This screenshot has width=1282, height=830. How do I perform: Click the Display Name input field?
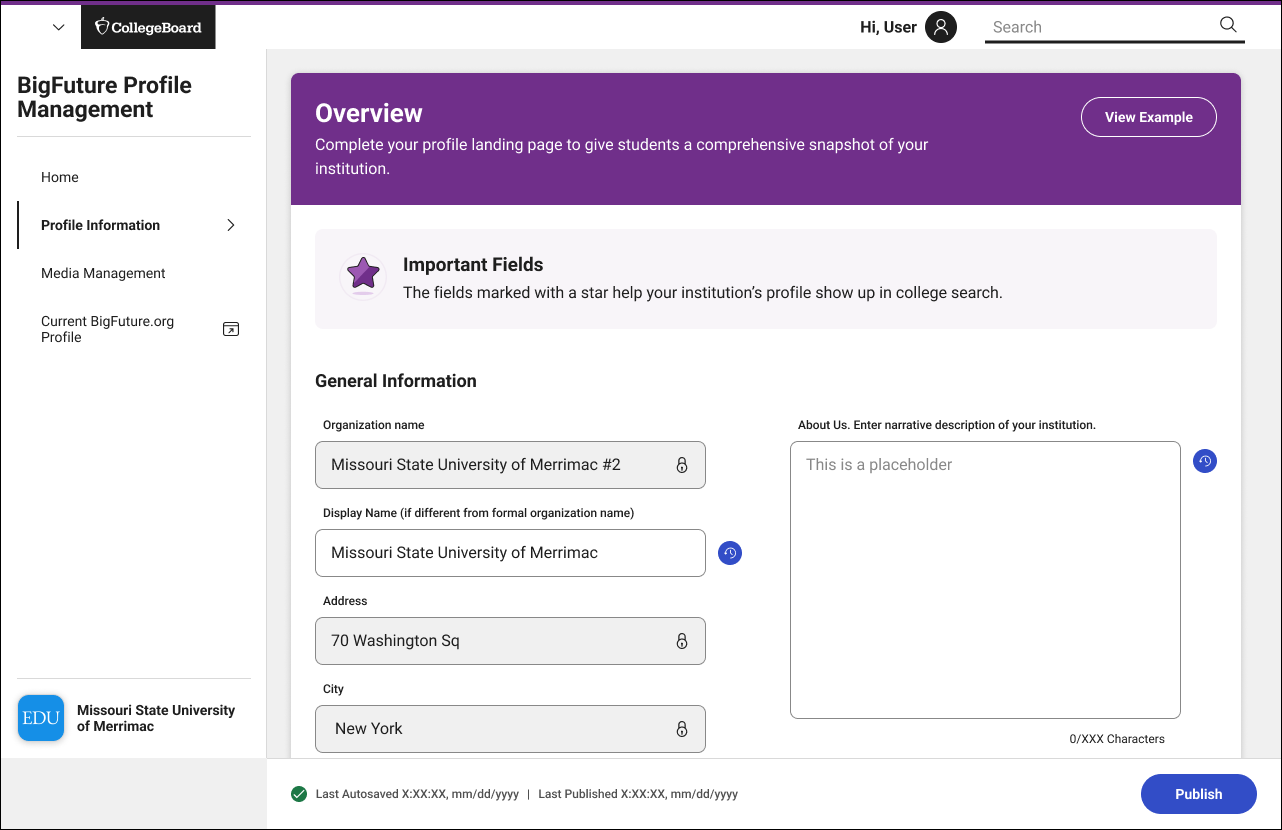(x=510, y=553)
